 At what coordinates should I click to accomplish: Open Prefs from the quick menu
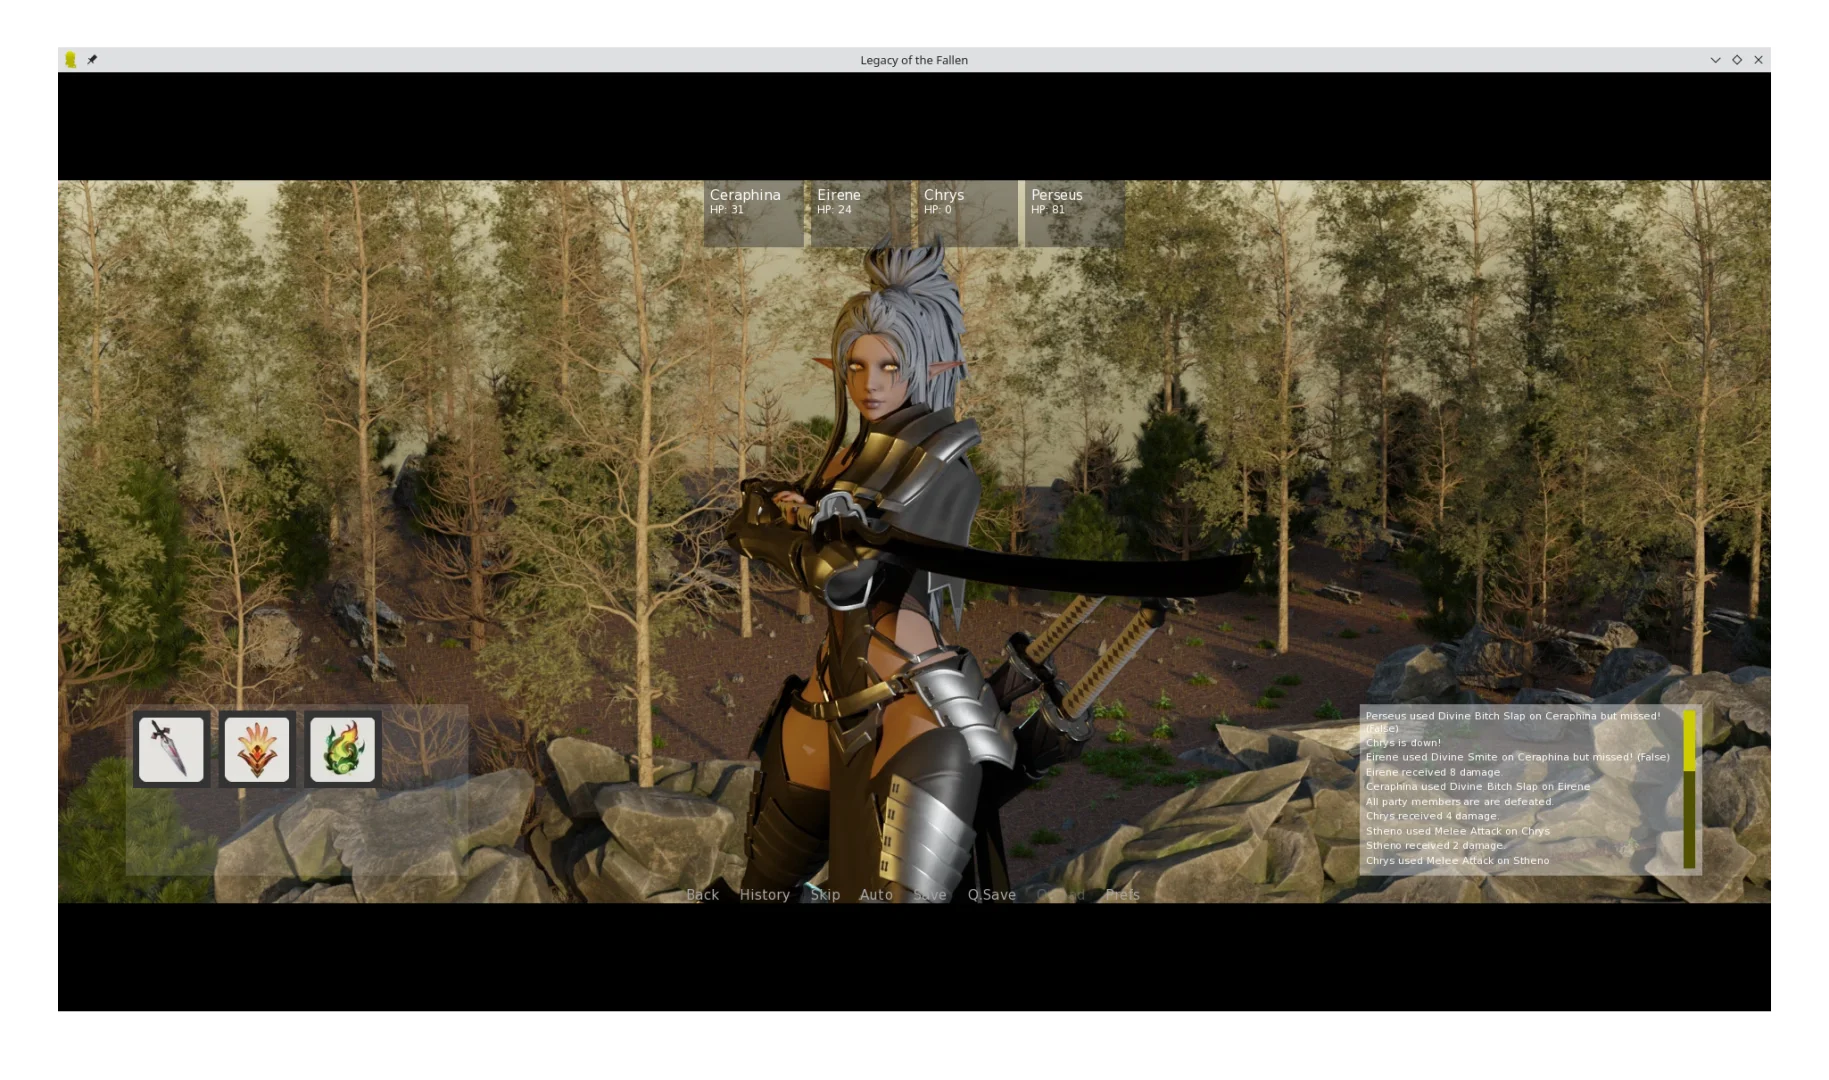point(1122,895)
